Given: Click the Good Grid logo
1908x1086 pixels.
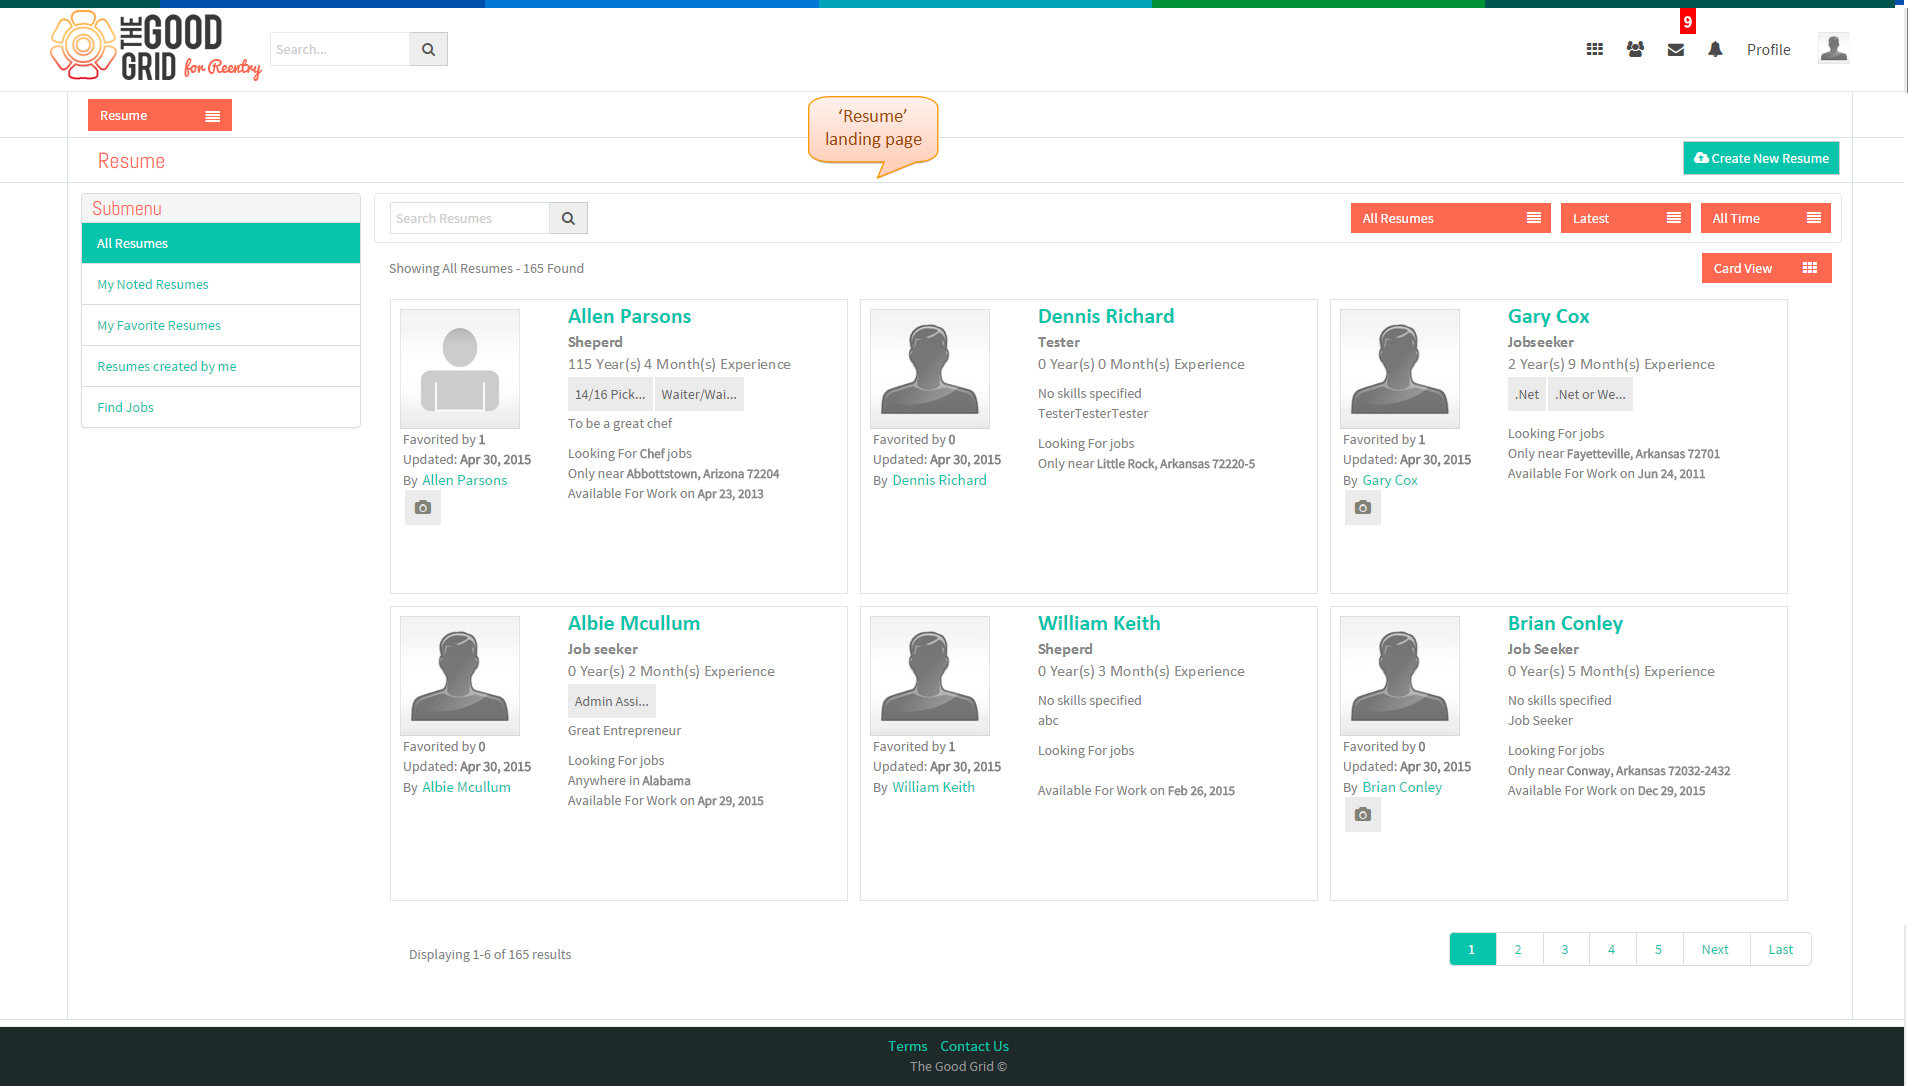Looking at the screenshot, I should pos(156,46).
